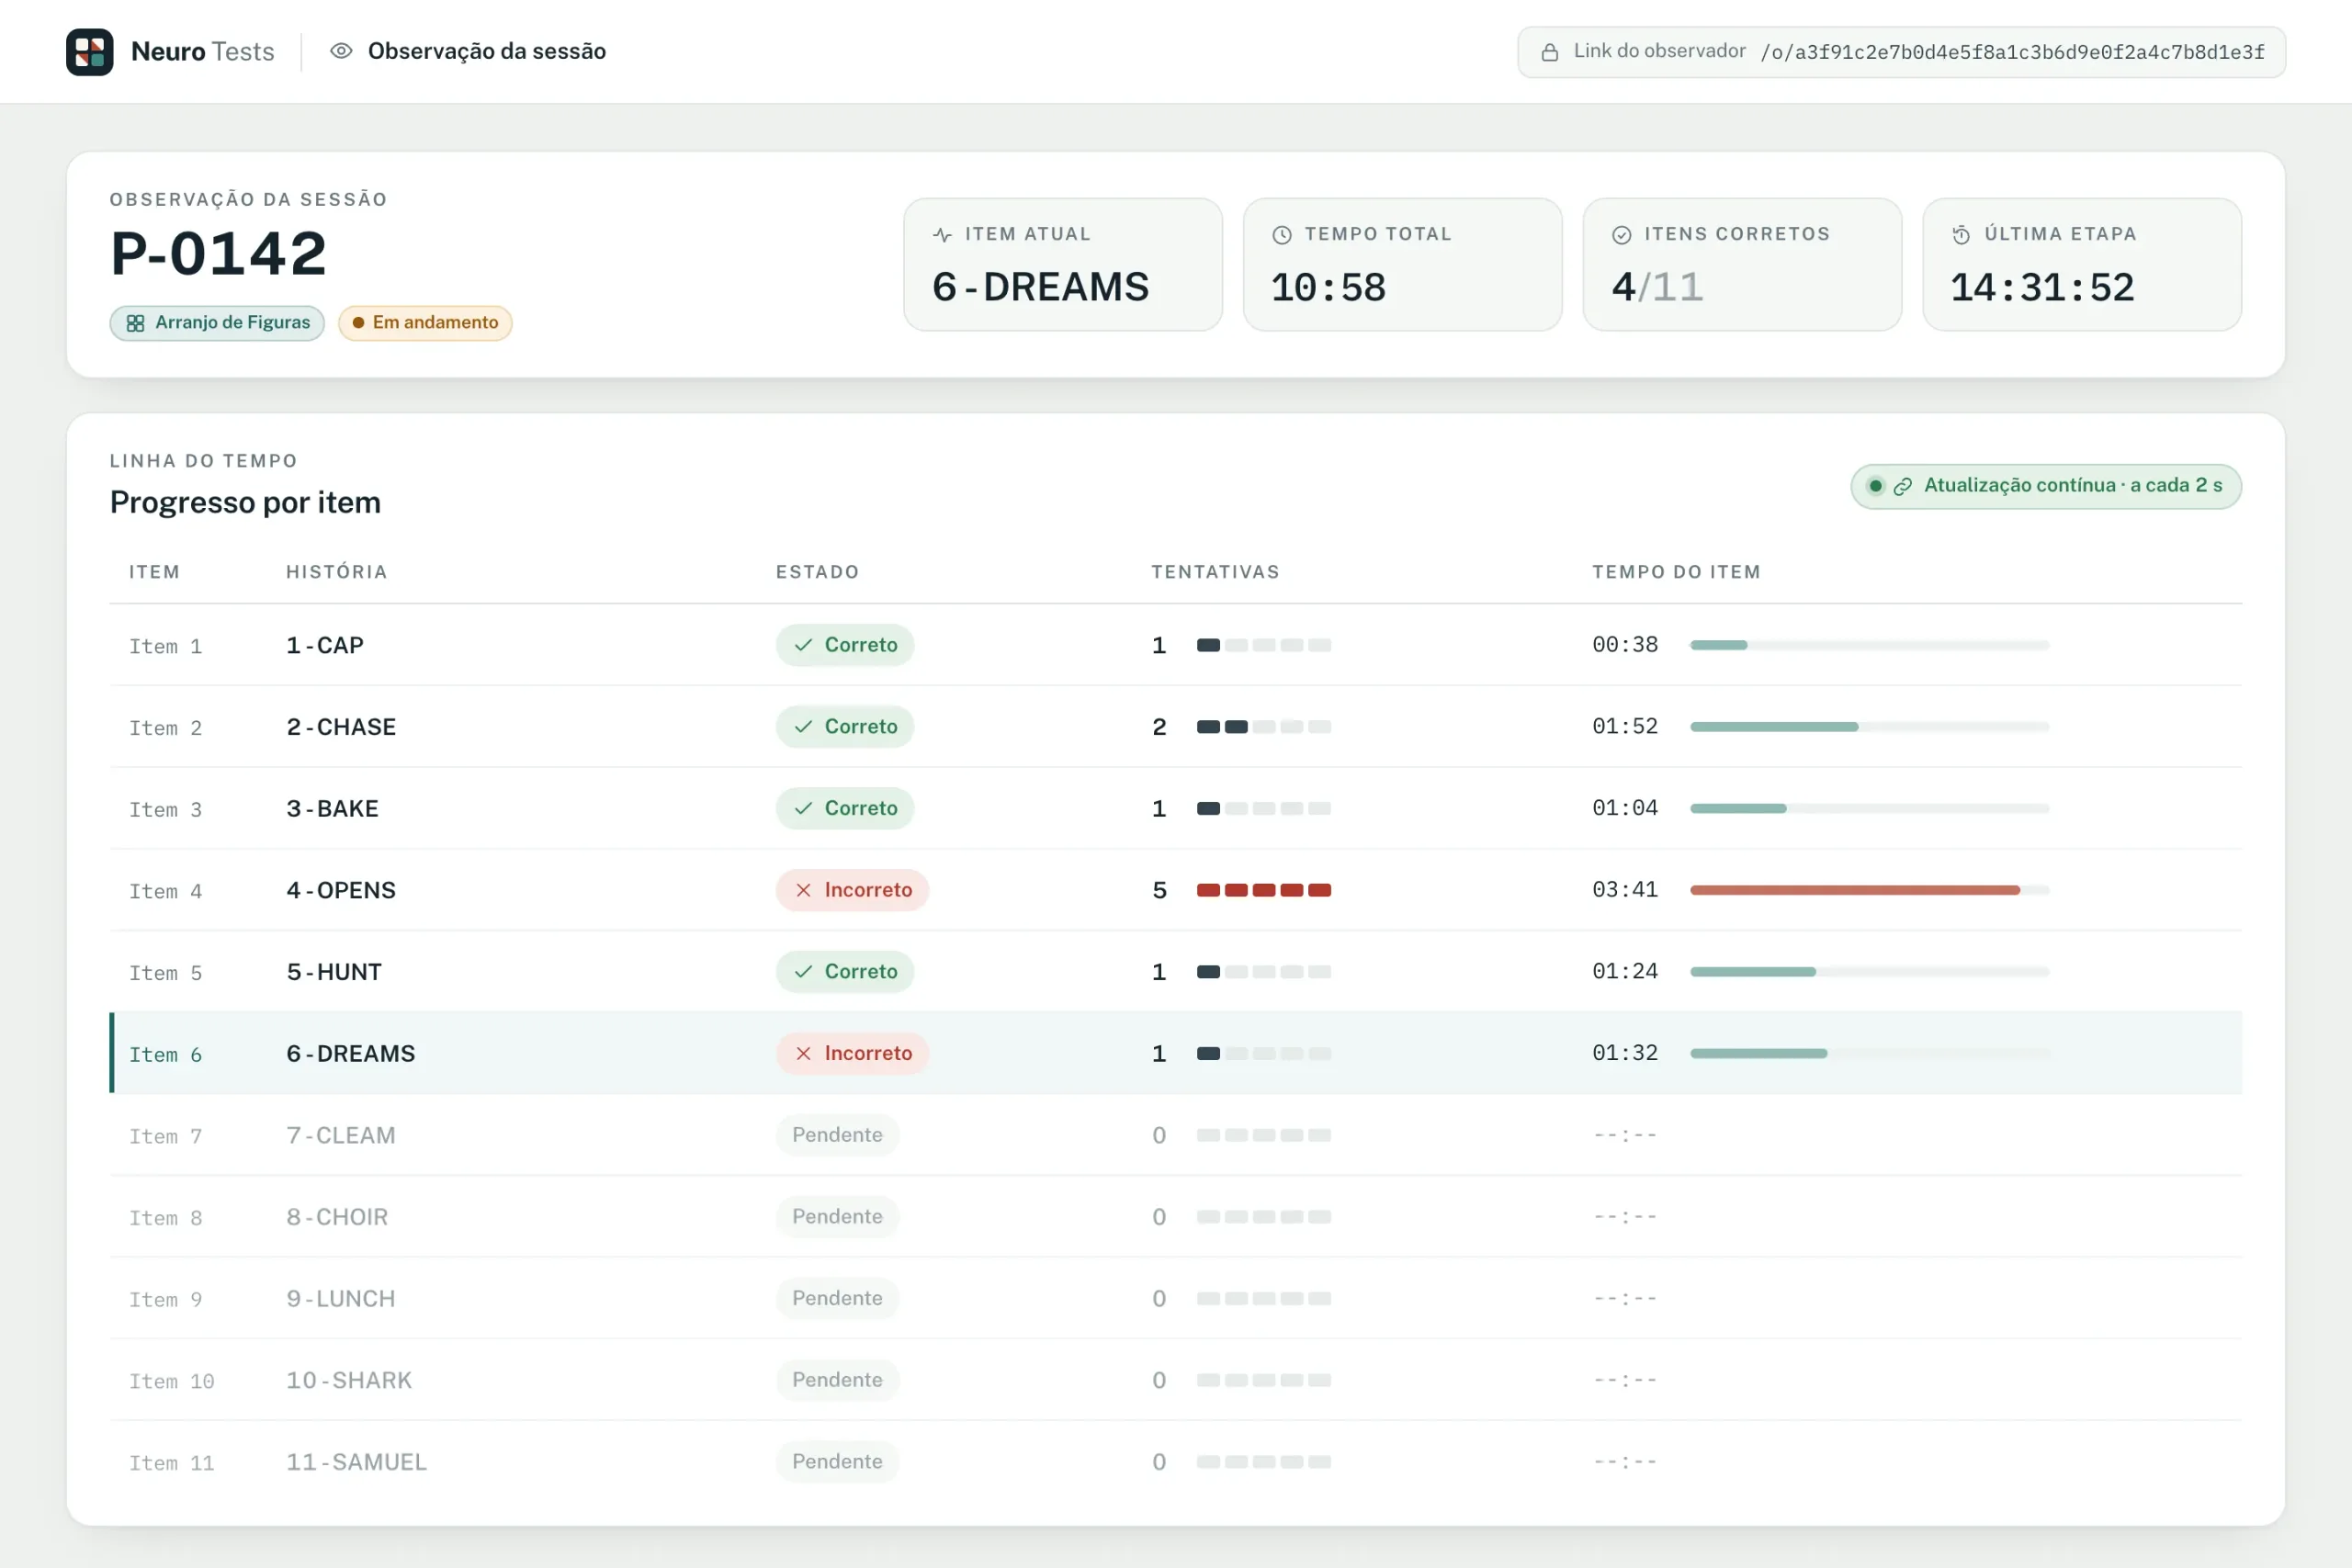Click the eye icon beside Observação da sessão

point(341,51)
